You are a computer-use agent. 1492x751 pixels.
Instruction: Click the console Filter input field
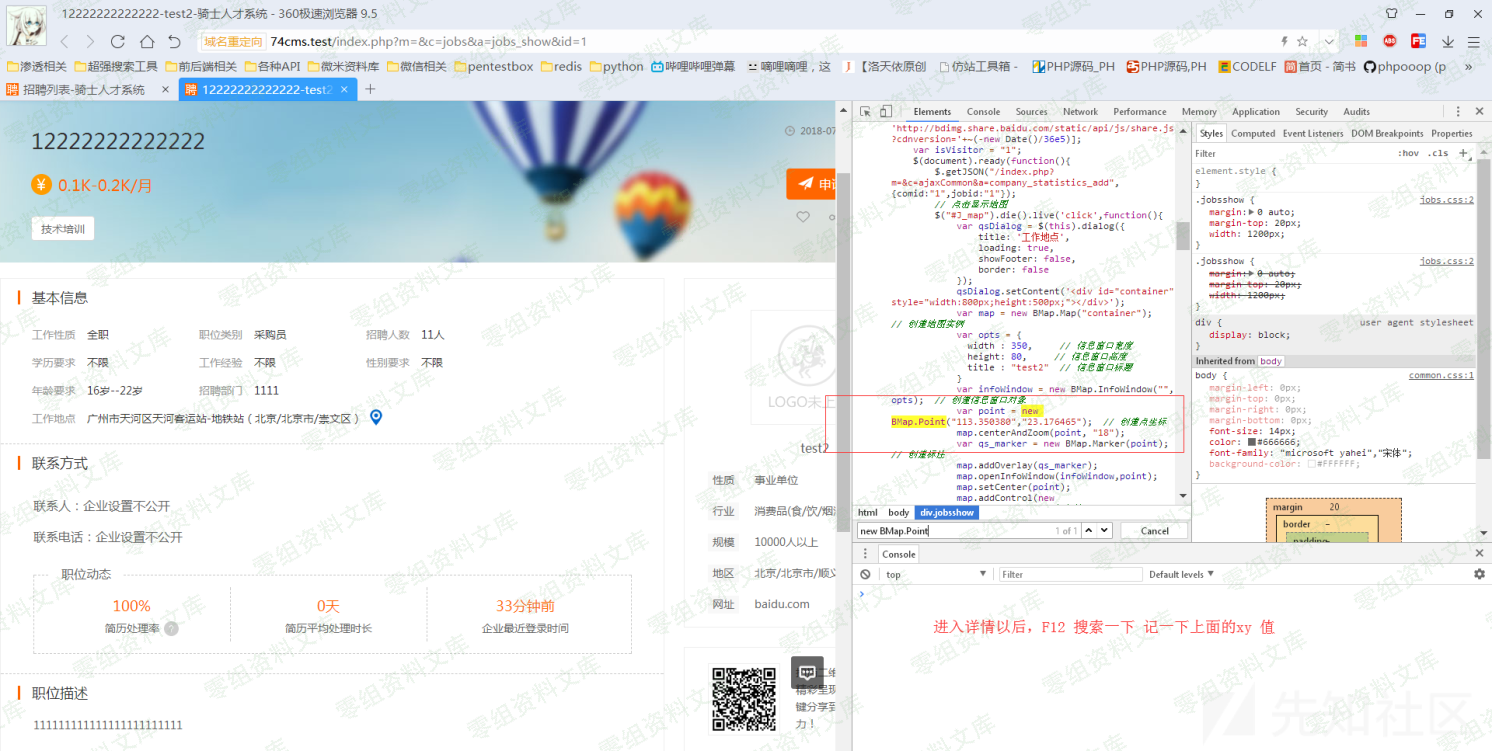click(1070, 575)
